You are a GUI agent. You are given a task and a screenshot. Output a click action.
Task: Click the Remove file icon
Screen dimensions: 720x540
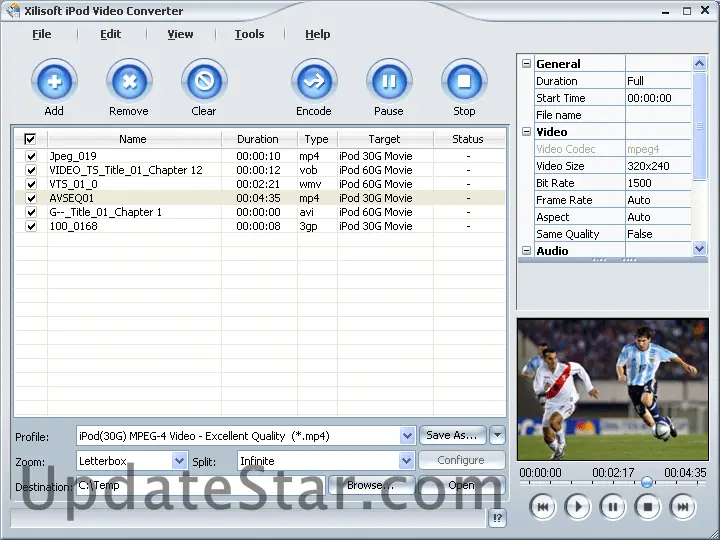click(129, 82)
